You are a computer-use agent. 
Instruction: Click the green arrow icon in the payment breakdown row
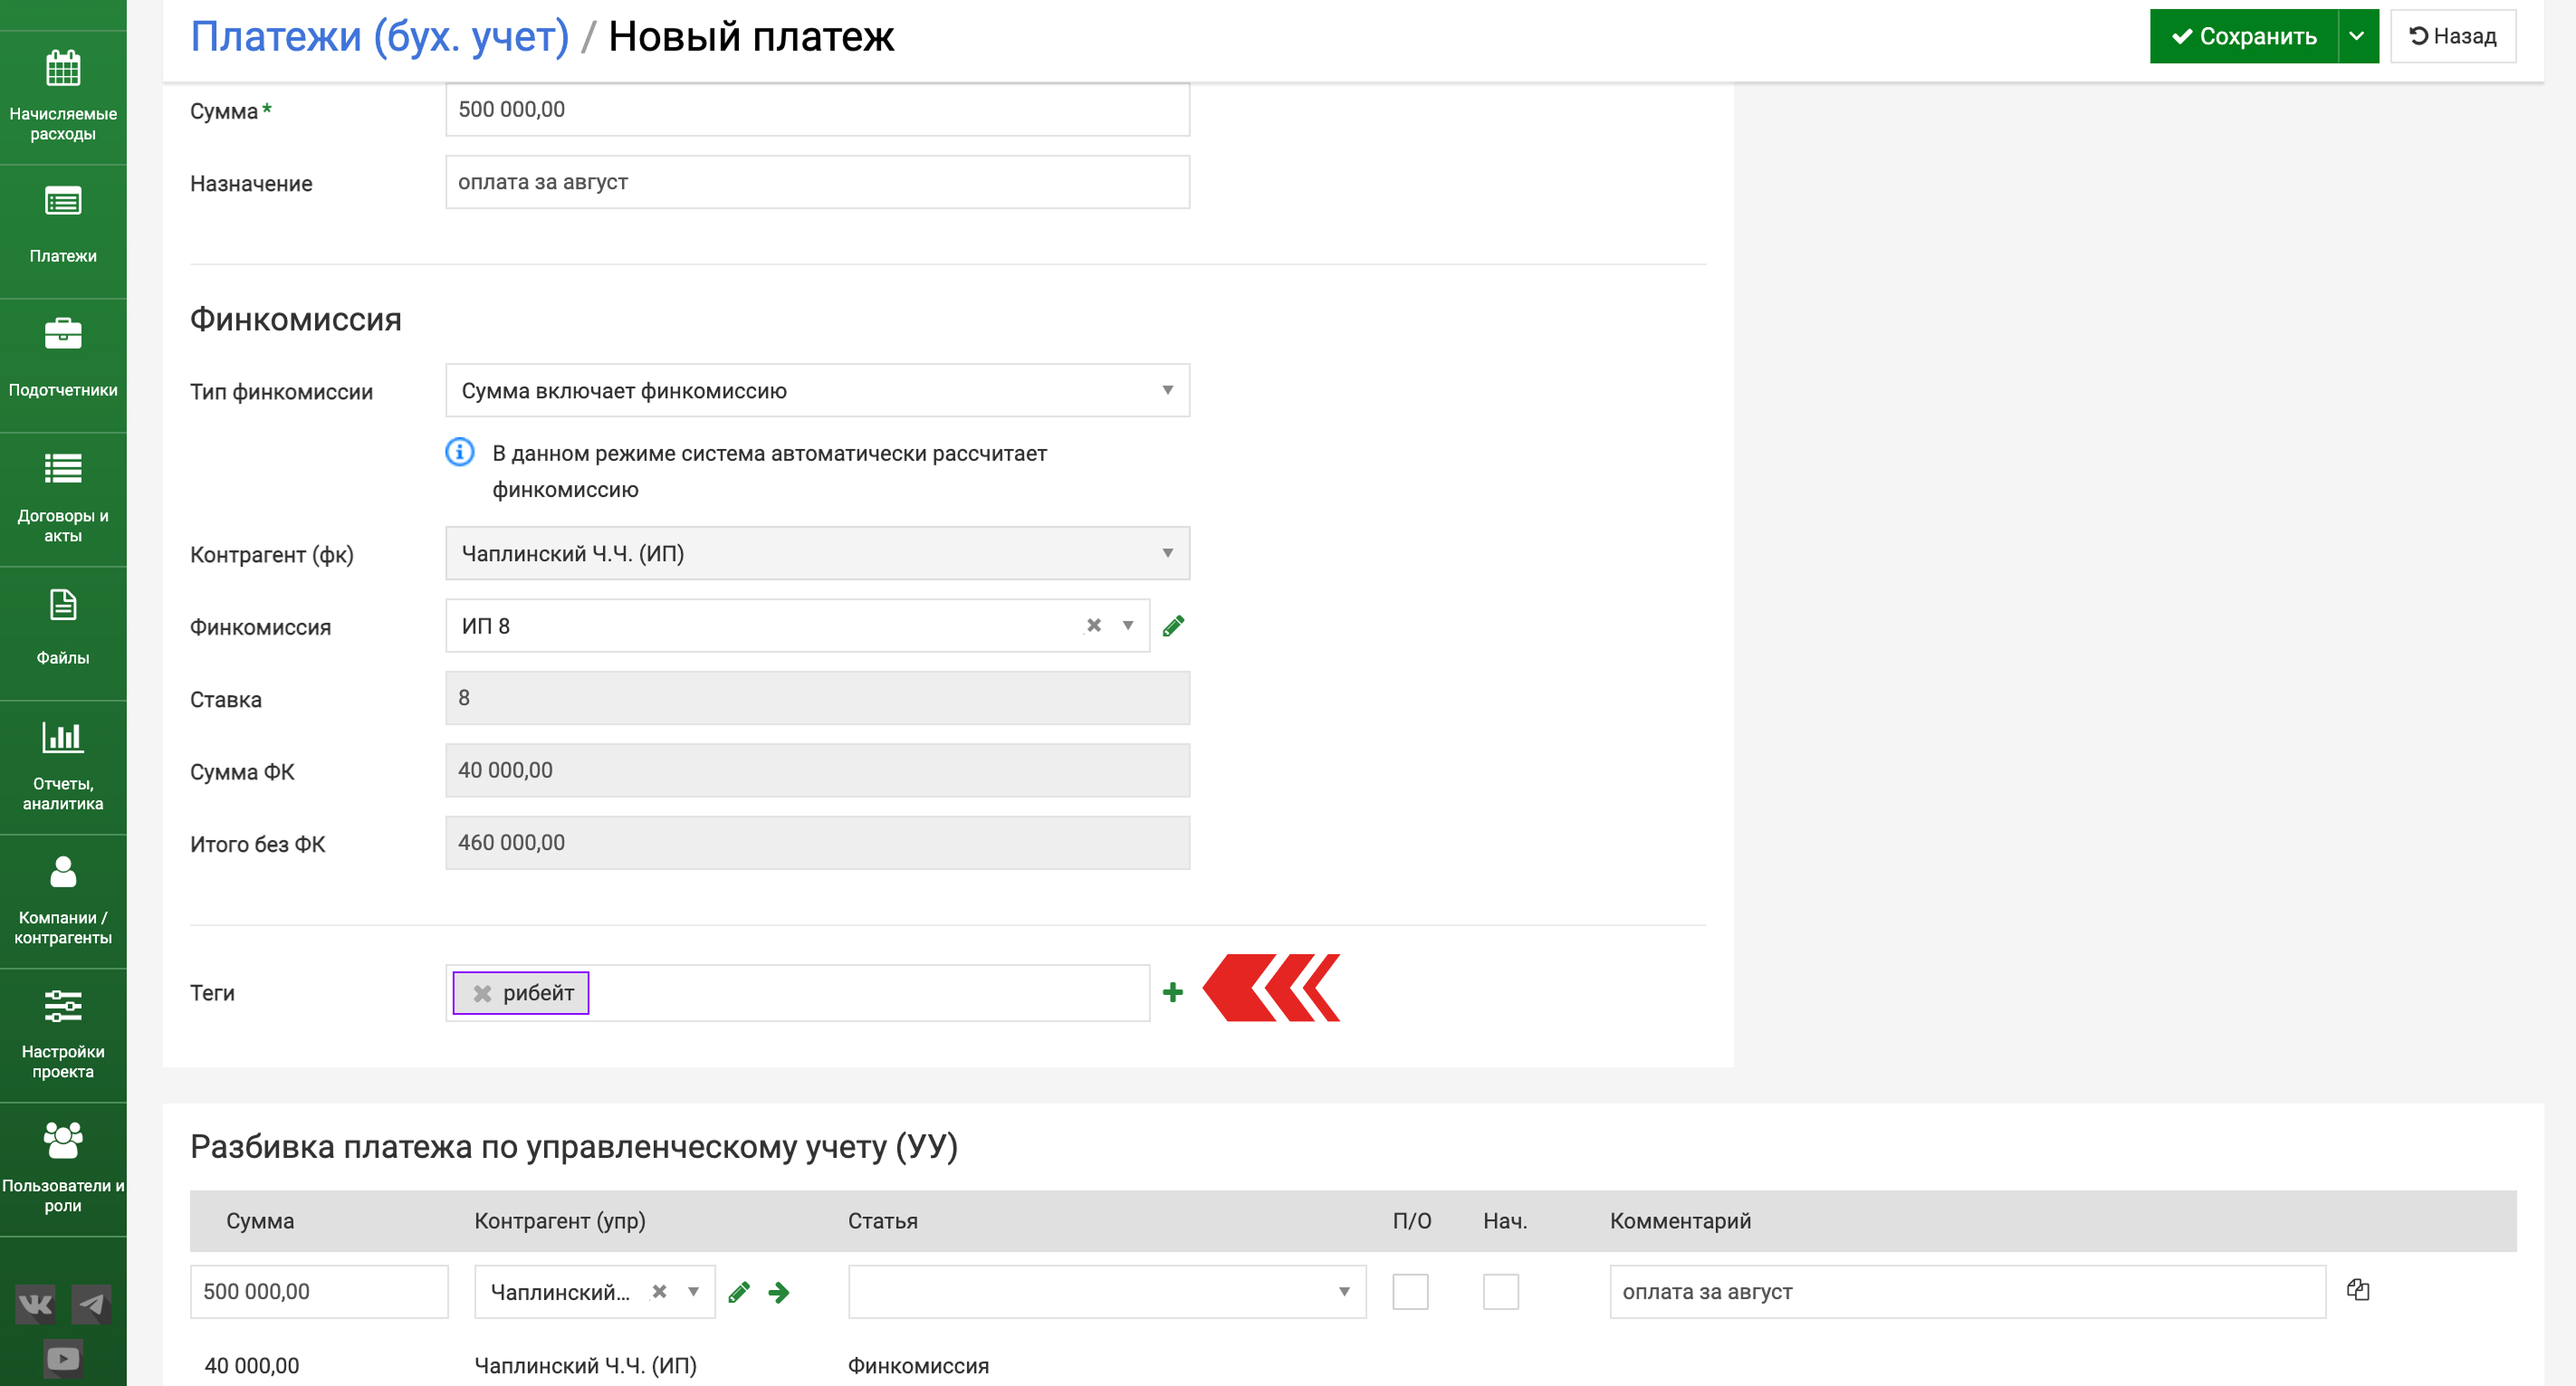pos(779,1292)
